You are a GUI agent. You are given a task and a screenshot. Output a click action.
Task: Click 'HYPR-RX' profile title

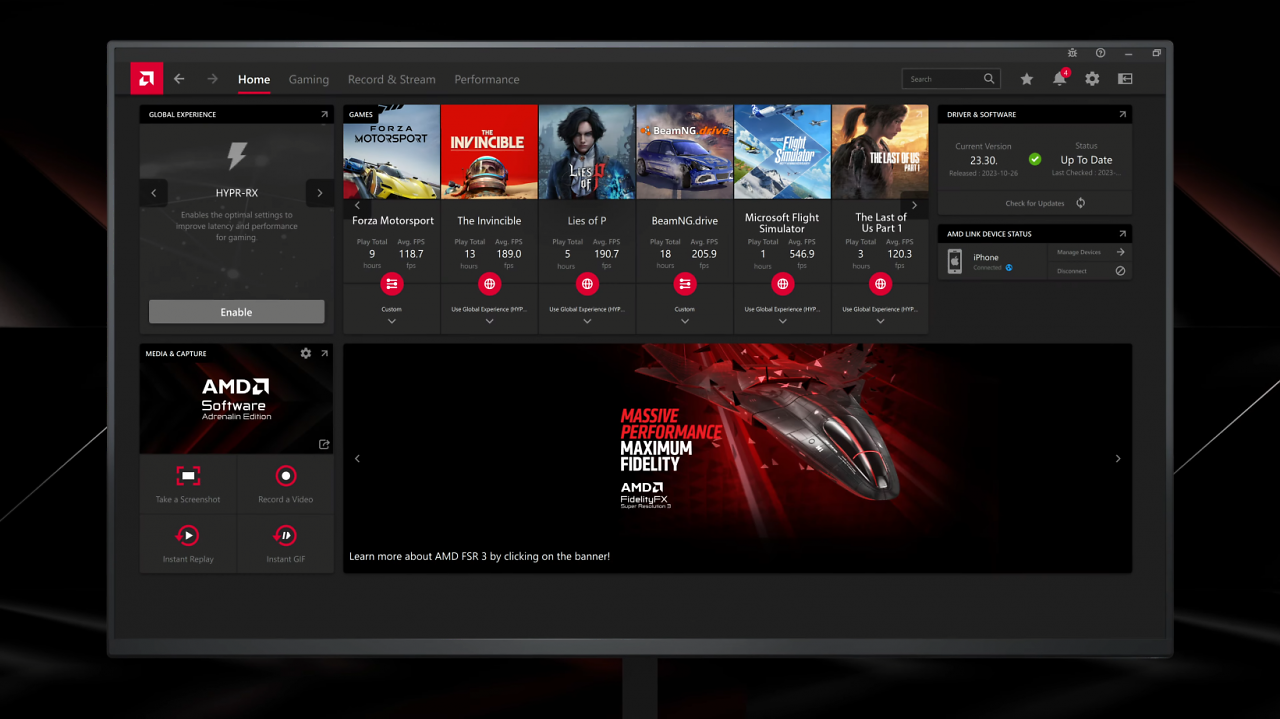(x=237, y=193)
